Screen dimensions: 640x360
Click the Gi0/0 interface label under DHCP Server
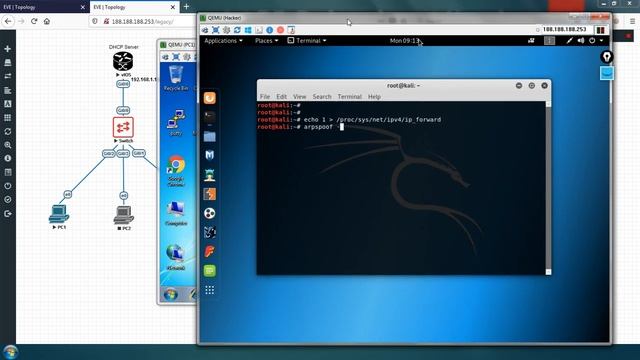click(123, 84)
